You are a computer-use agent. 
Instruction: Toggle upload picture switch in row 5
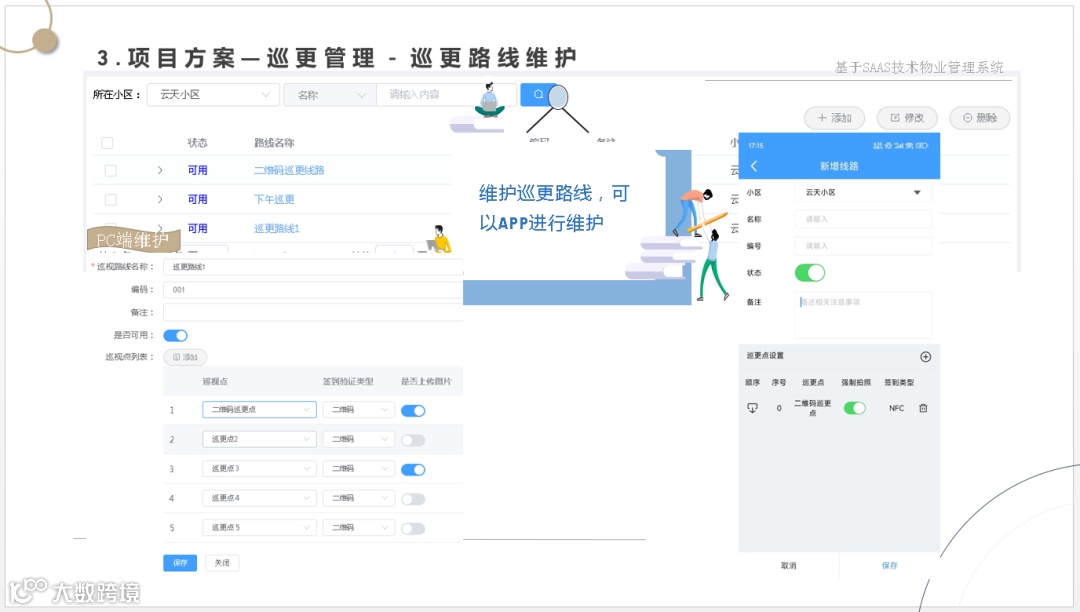coord(413,529)
